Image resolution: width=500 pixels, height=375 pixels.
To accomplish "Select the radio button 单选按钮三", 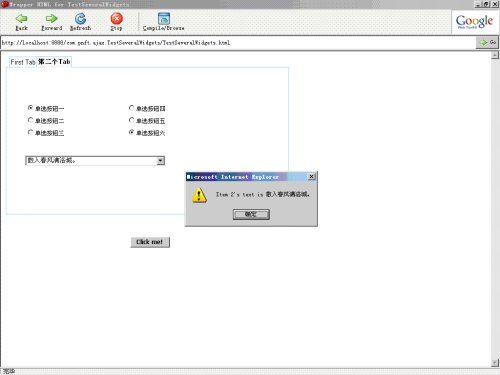I will point(30,132).
